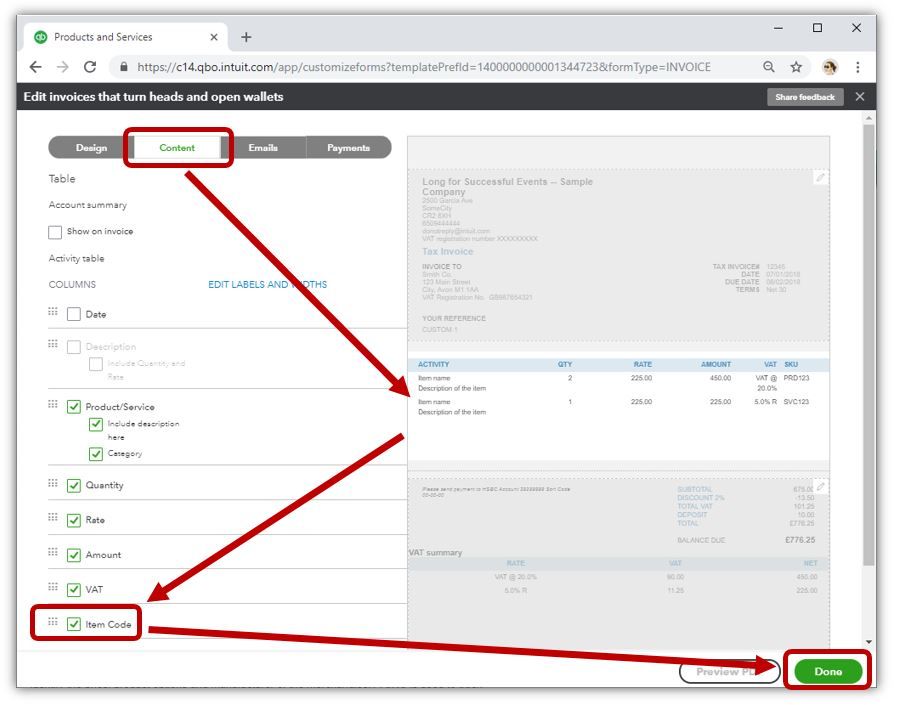Viewport: 898px width, 705px height.
Task: Reload the page with the refresh icon
Action: [90, 67]
